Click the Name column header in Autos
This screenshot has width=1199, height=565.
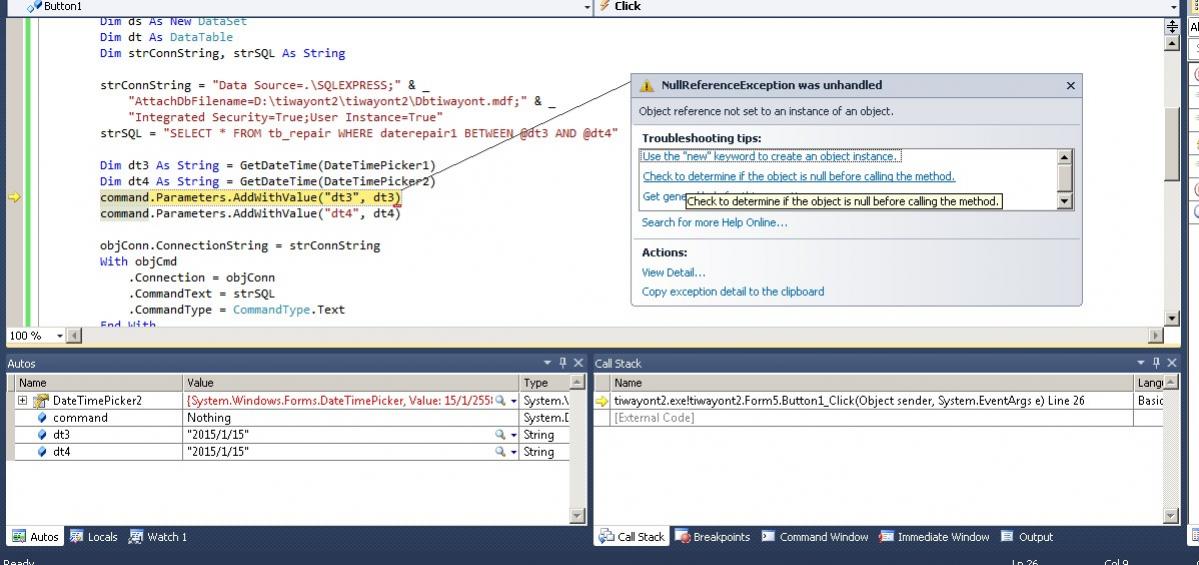(x=99, y=382)
